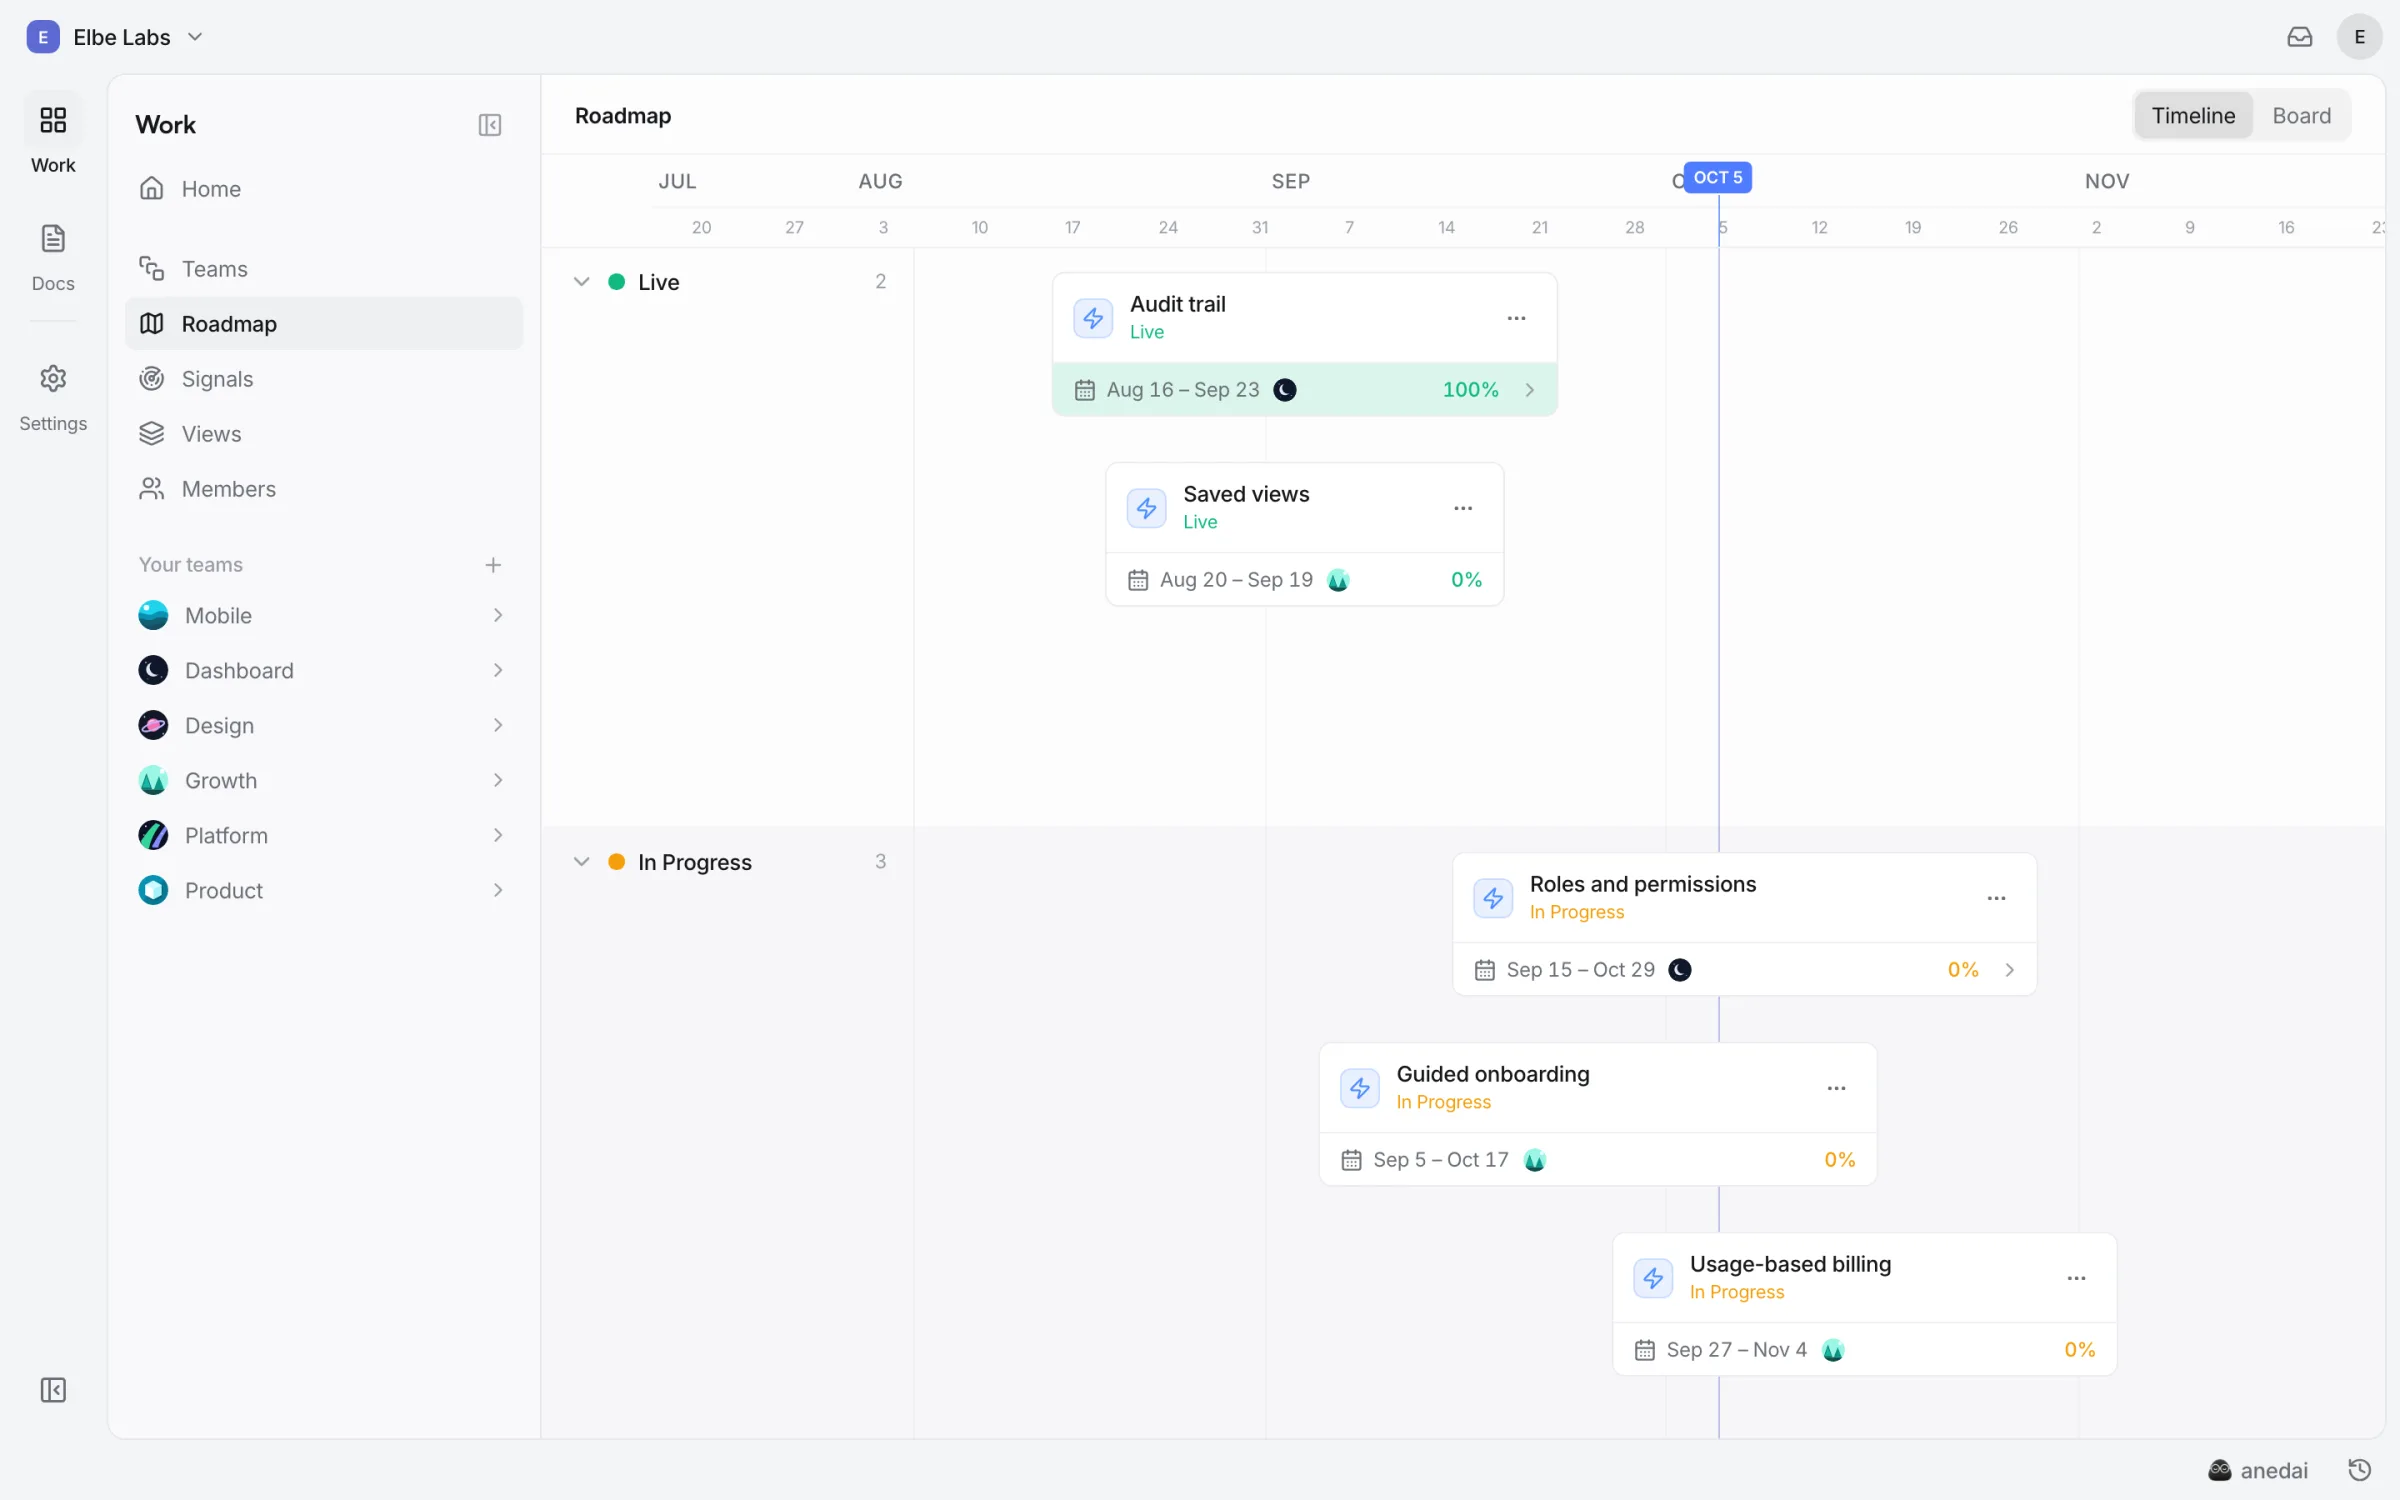Viewport: 2400px width, 1500px height.
Task: Expand the Design team
Action: [x=497, y=725]
